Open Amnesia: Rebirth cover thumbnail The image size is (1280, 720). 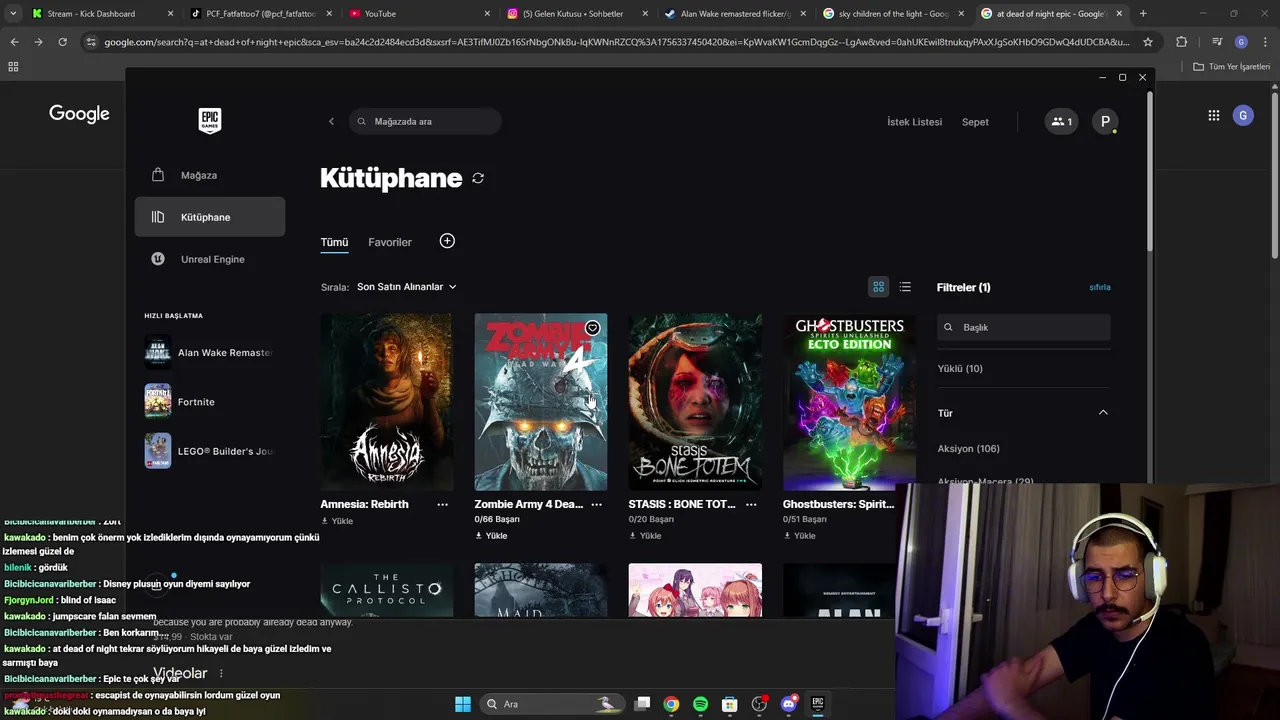[386, 402]
